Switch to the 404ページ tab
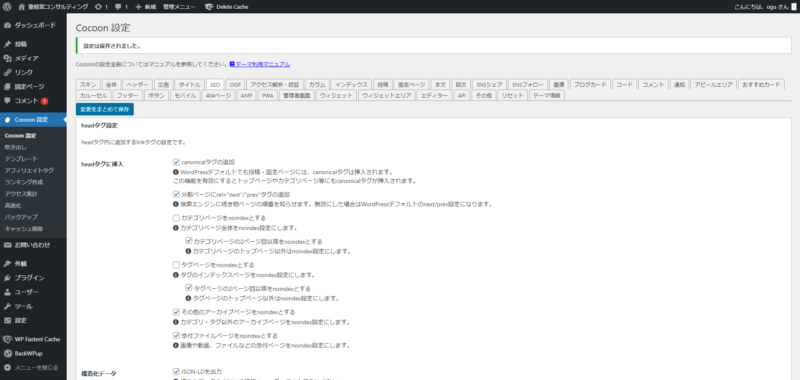 pyautogui.click(x=218, y=95)
